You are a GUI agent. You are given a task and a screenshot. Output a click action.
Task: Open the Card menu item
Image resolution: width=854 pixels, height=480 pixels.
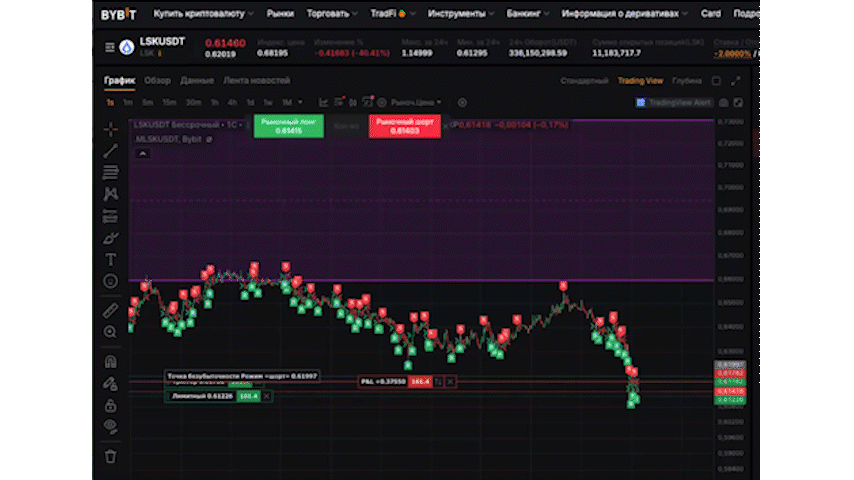(711, 14)
